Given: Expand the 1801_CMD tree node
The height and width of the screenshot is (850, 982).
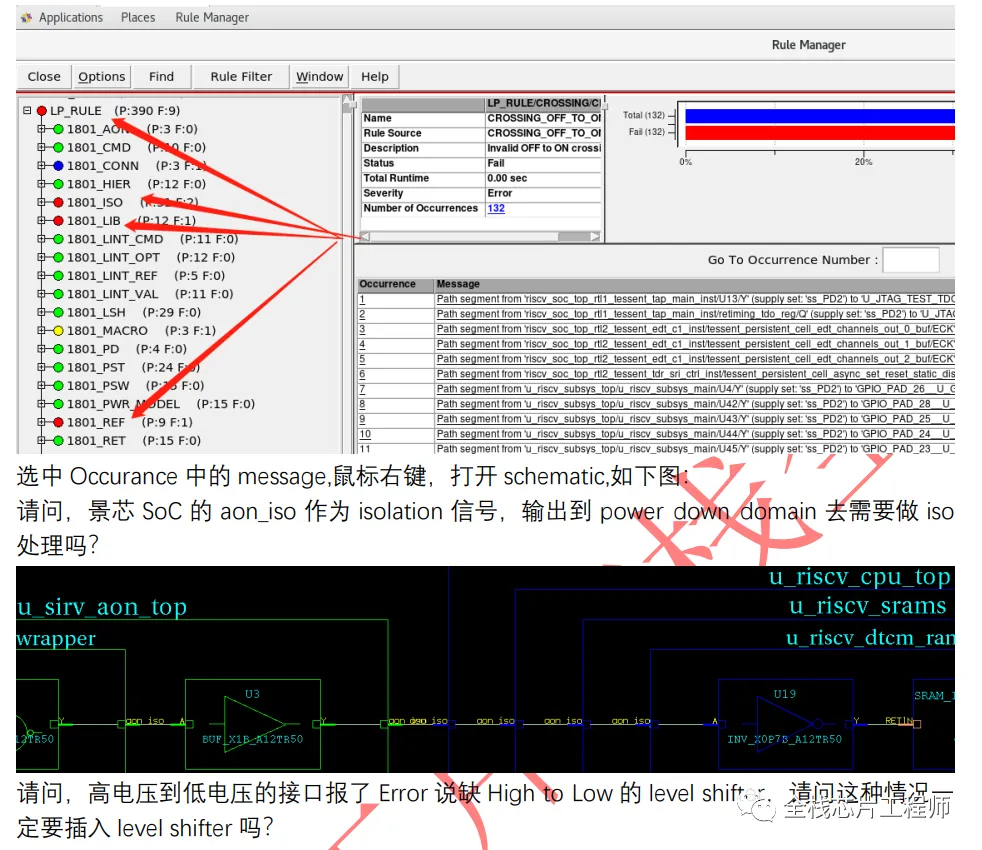Looking at the screenshot, I should coord(41,147).
